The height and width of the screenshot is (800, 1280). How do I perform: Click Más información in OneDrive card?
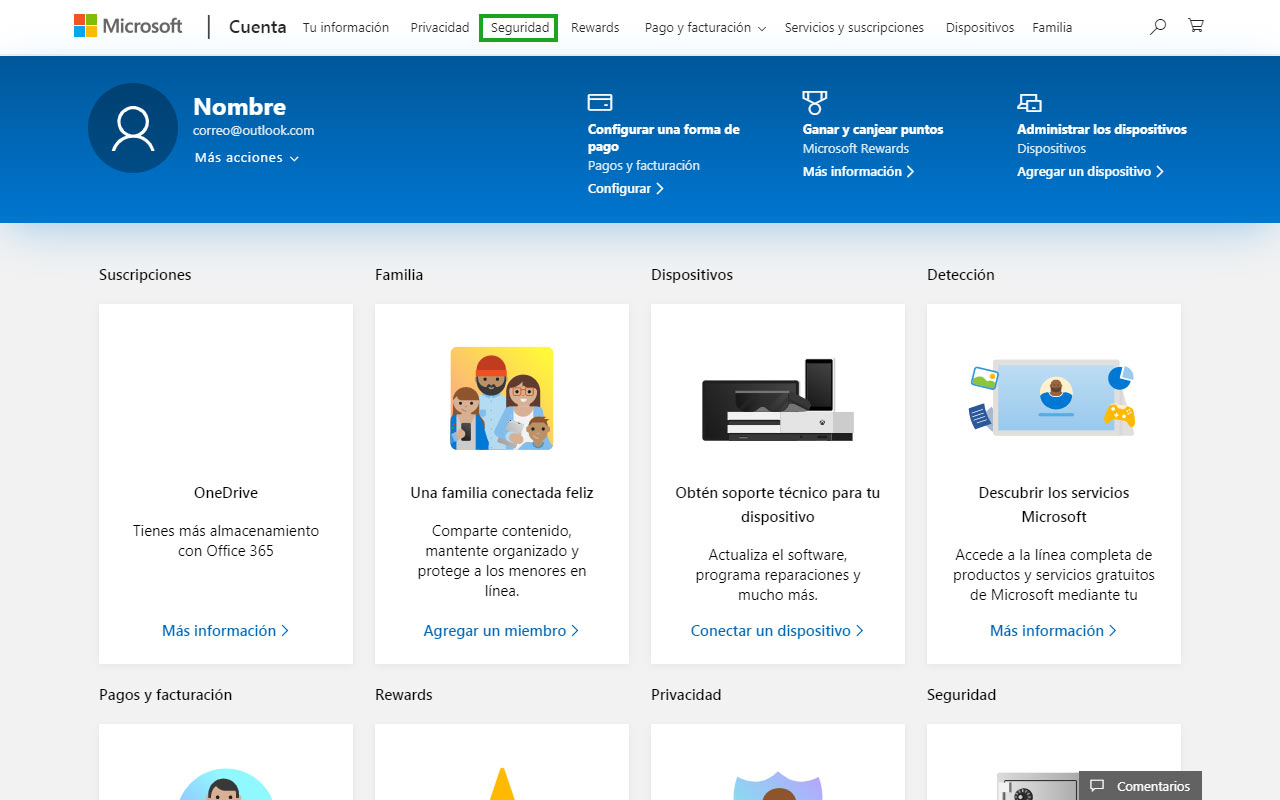(226, 631)
